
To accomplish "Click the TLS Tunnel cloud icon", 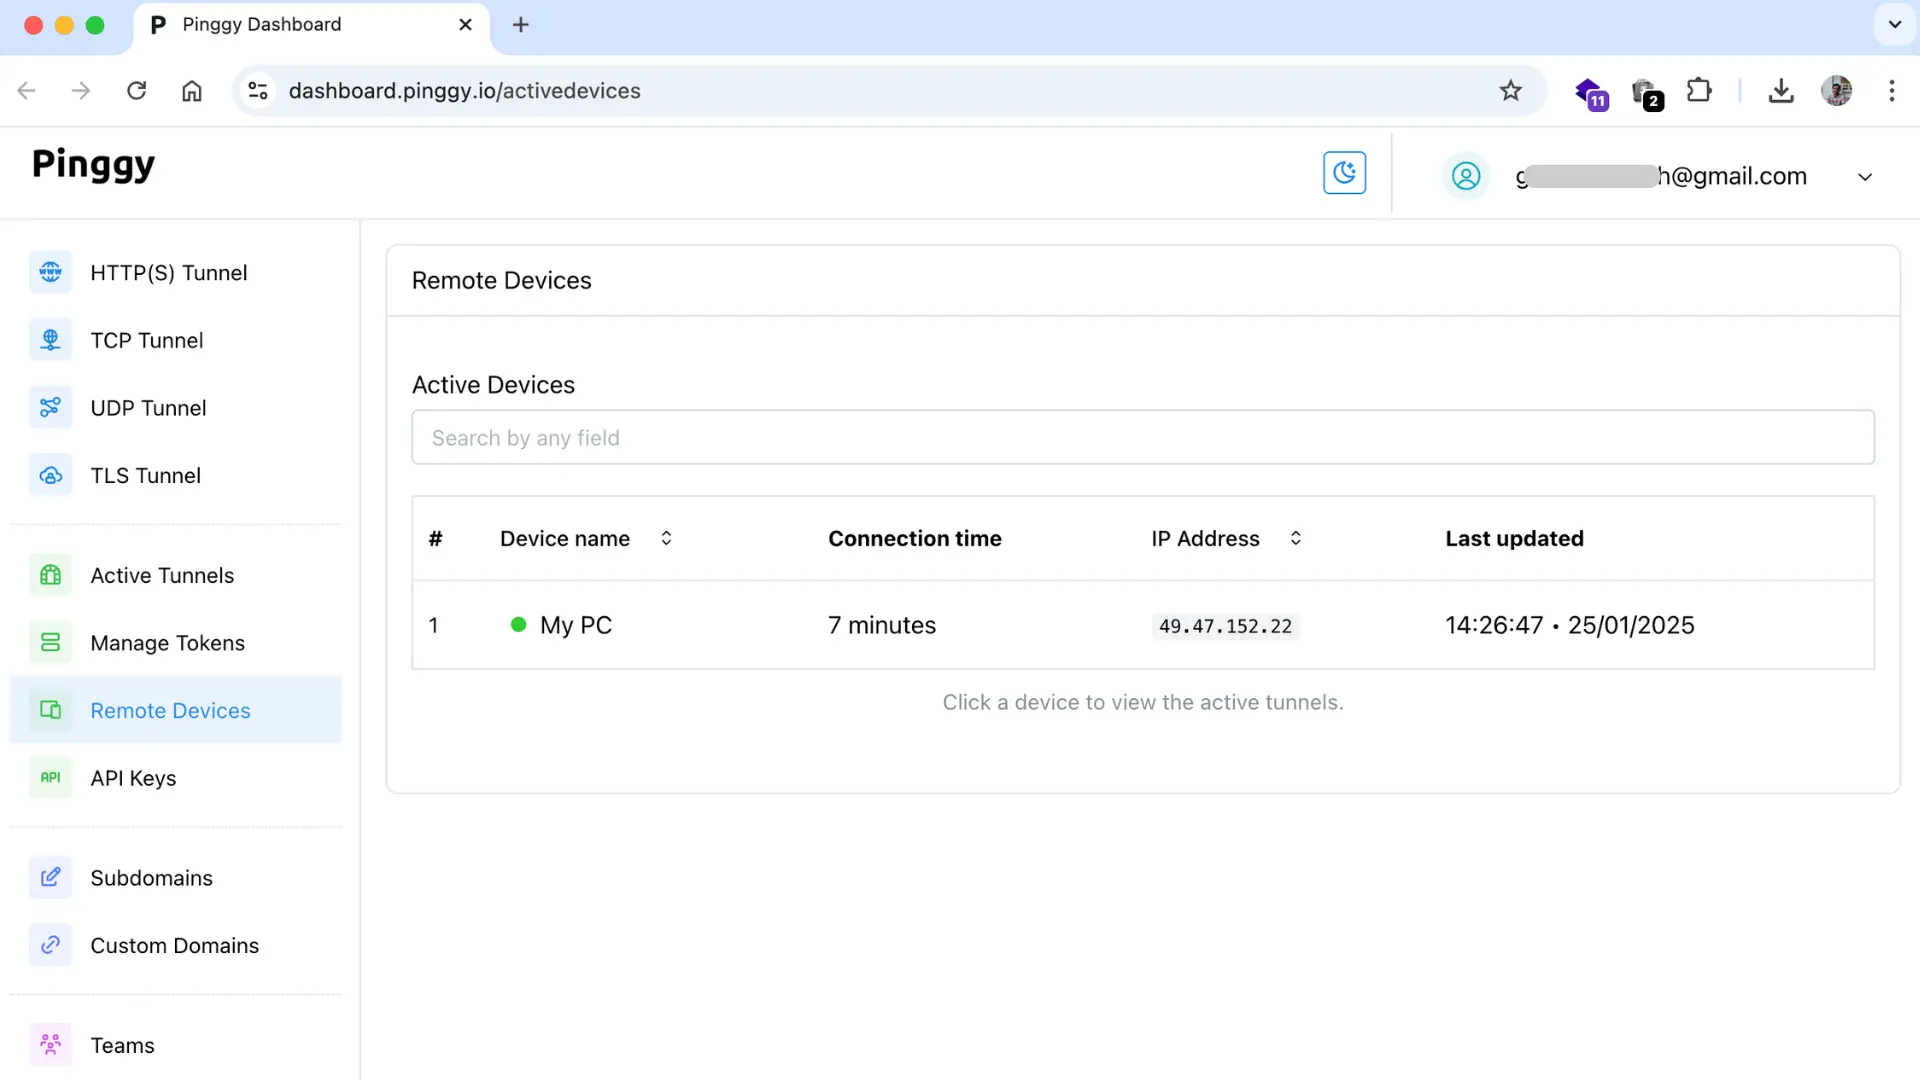I will [x=50, y=475].
